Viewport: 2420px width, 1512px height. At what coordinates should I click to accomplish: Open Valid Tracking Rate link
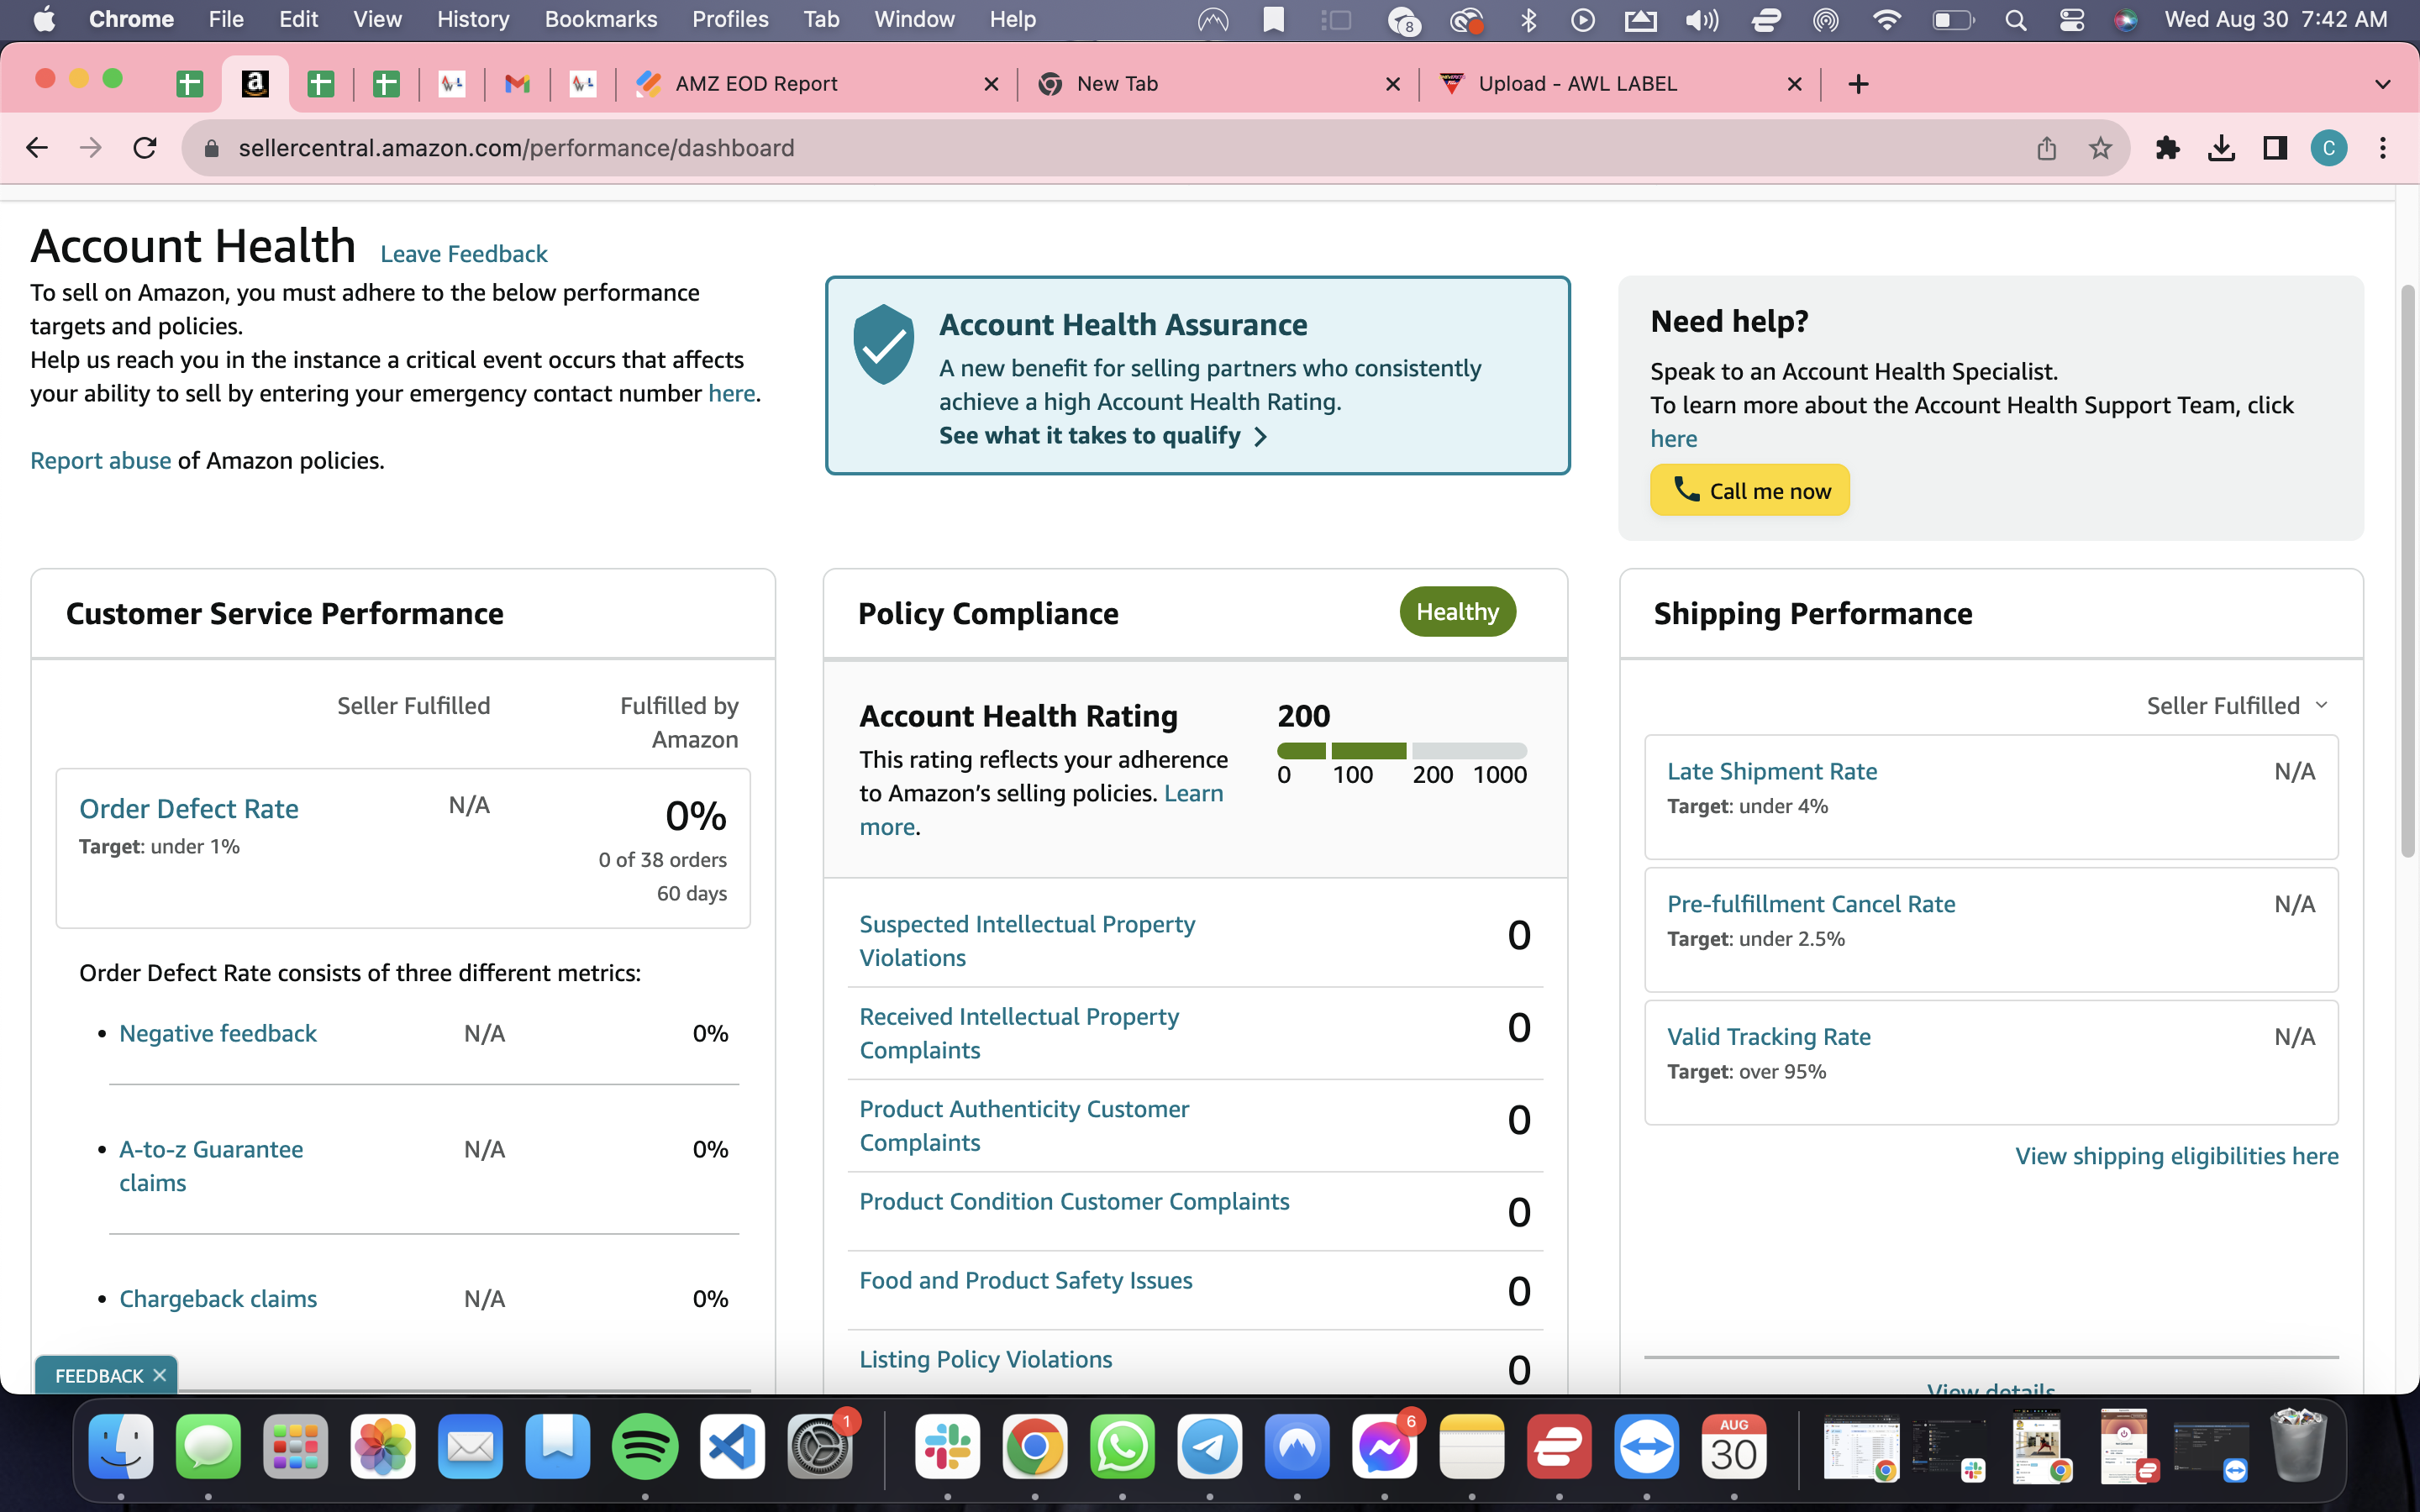1769,1036
